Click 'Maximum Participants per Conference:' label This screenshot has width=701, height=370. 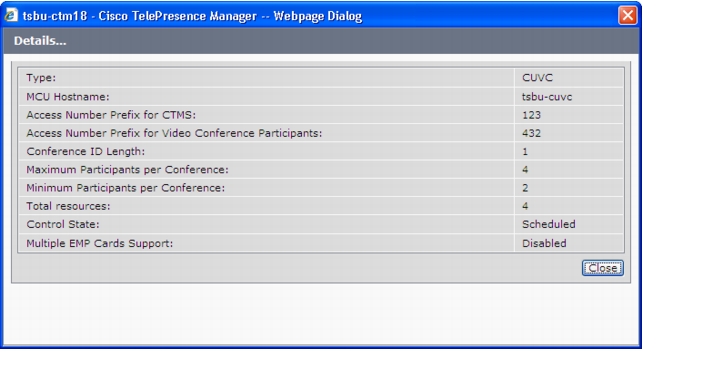(127, 170)
